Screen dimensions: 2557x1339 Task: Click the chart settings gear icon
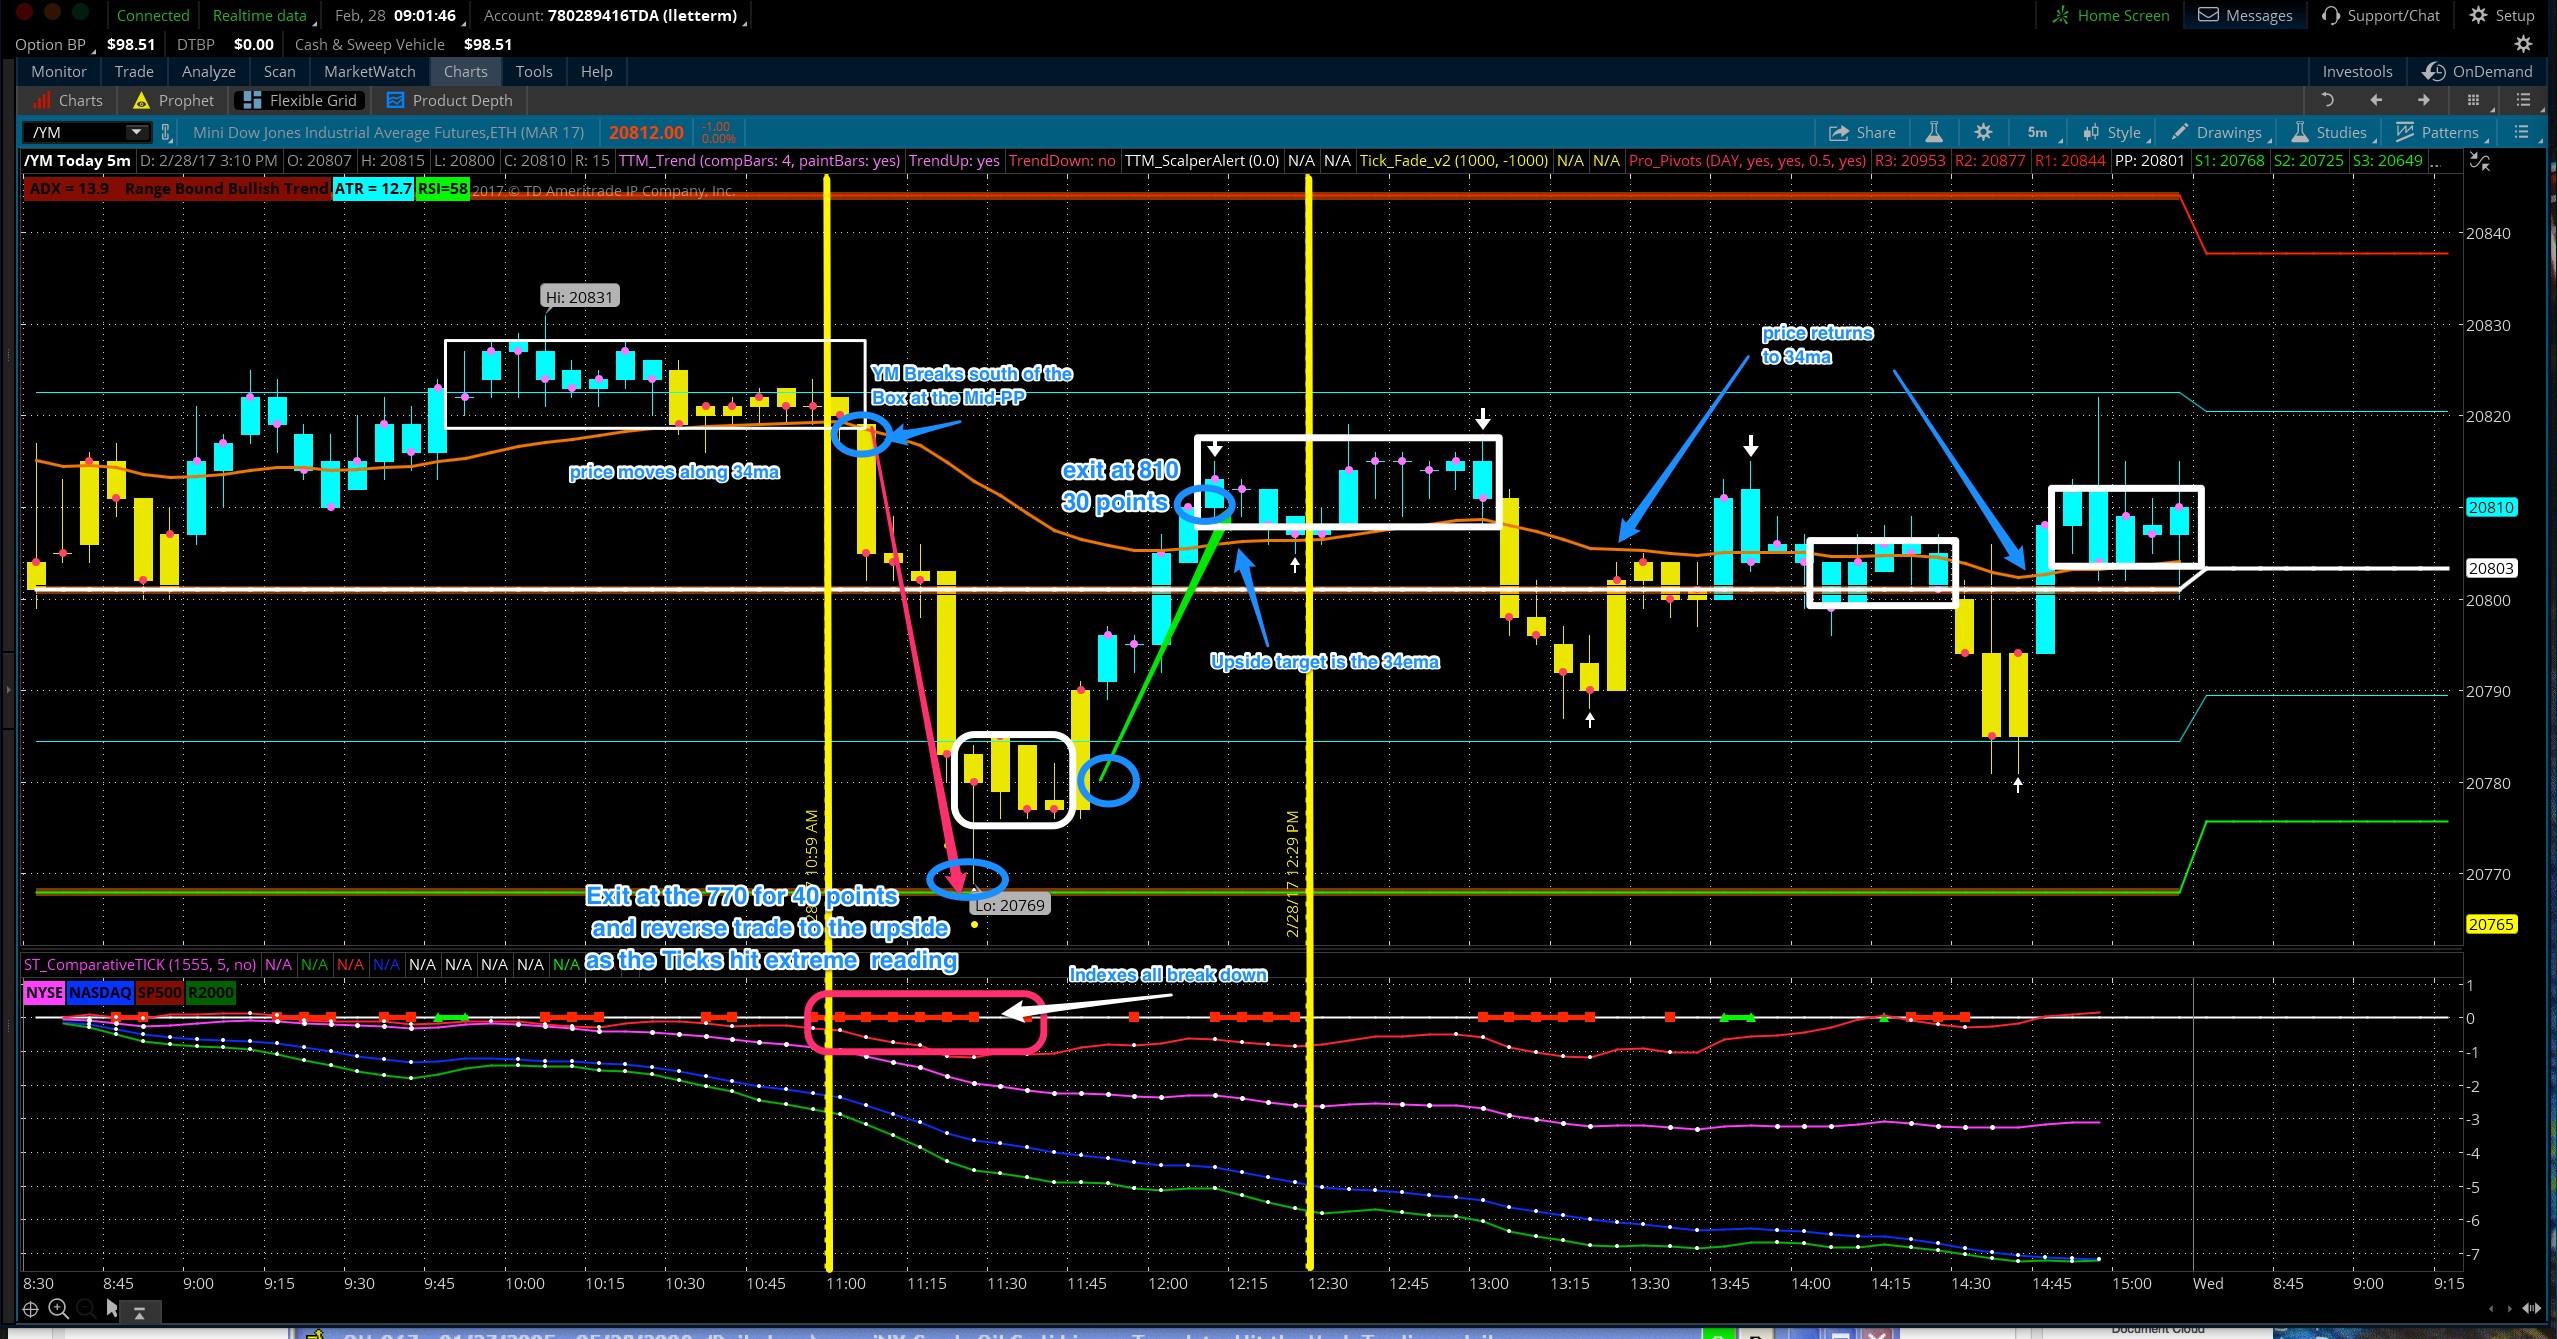[1983, 132]
